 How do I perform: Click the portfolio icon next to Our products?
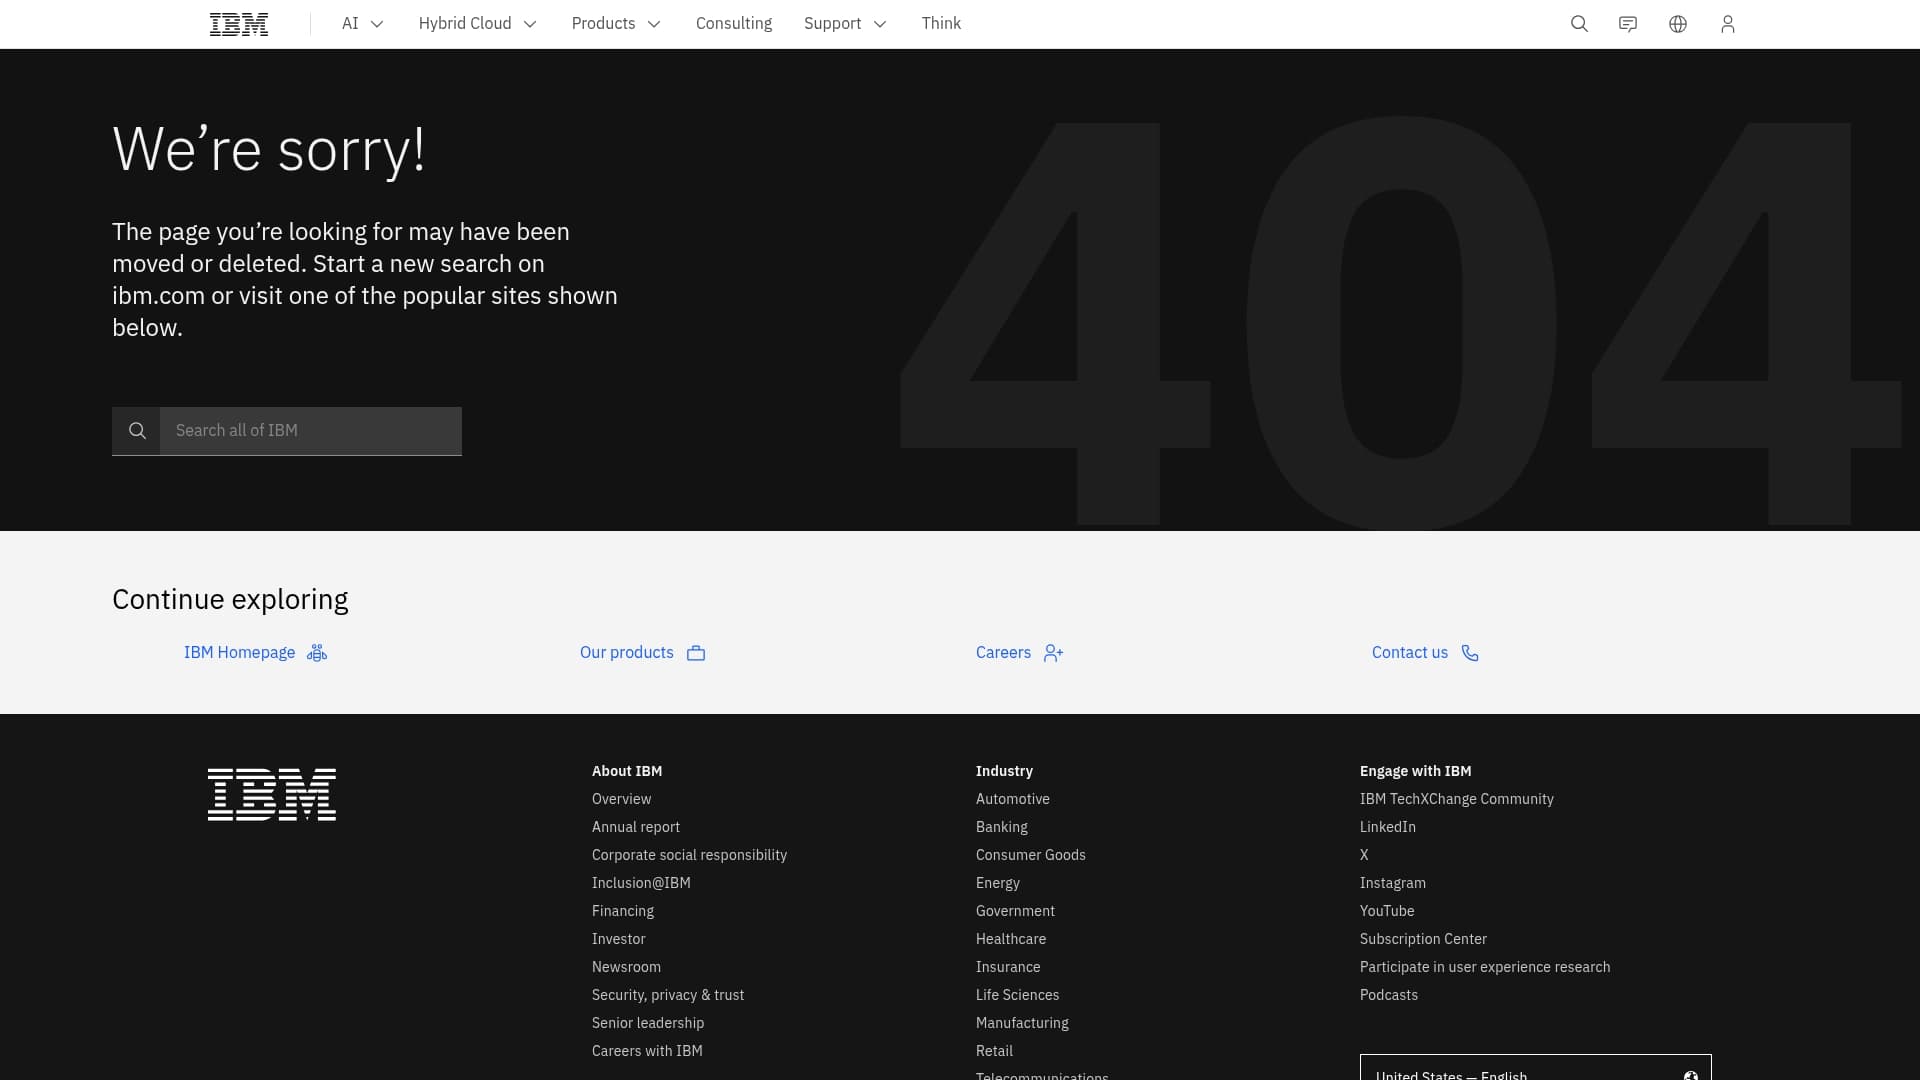coord(696,653)
